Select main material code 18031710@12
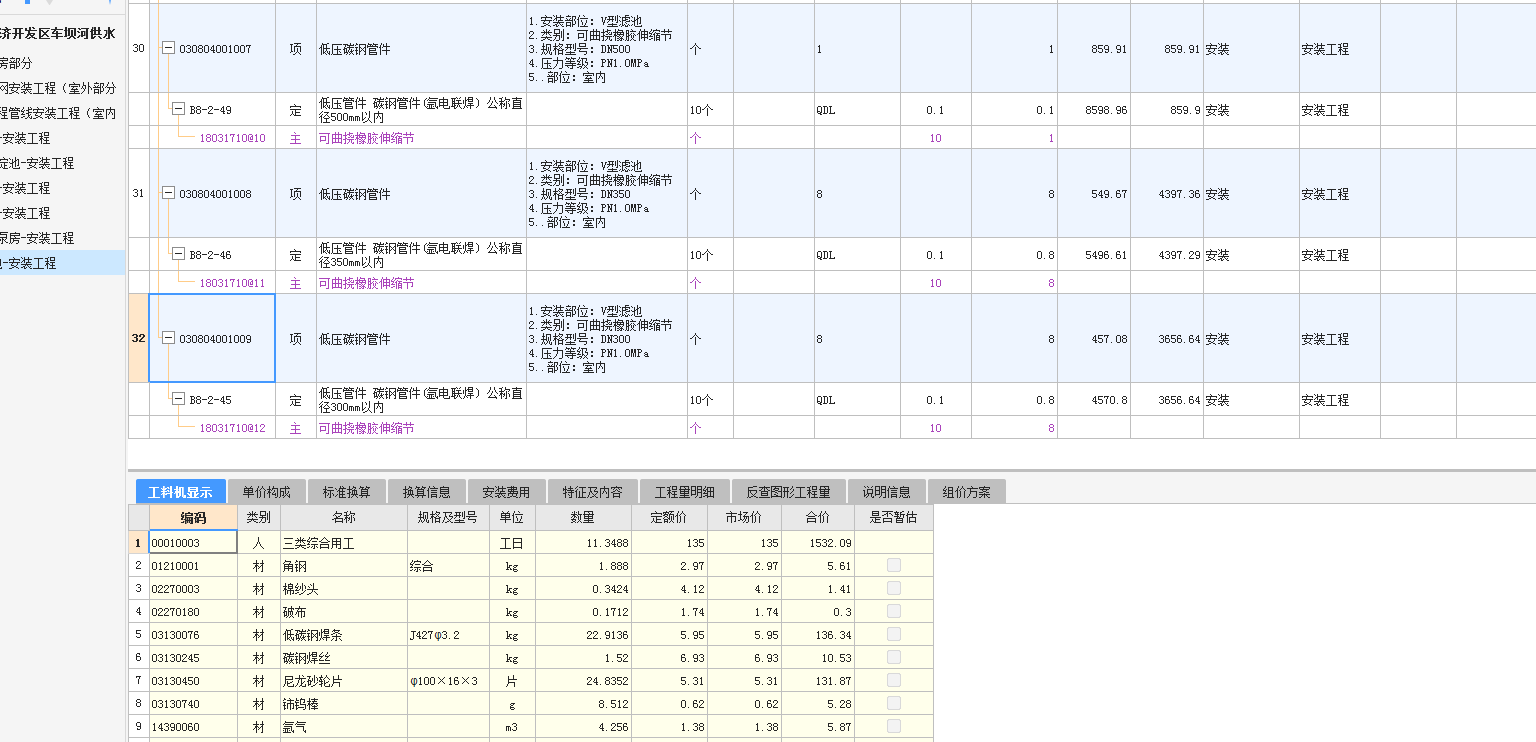This screenshot has height=742, width=1536. (233, 428)
